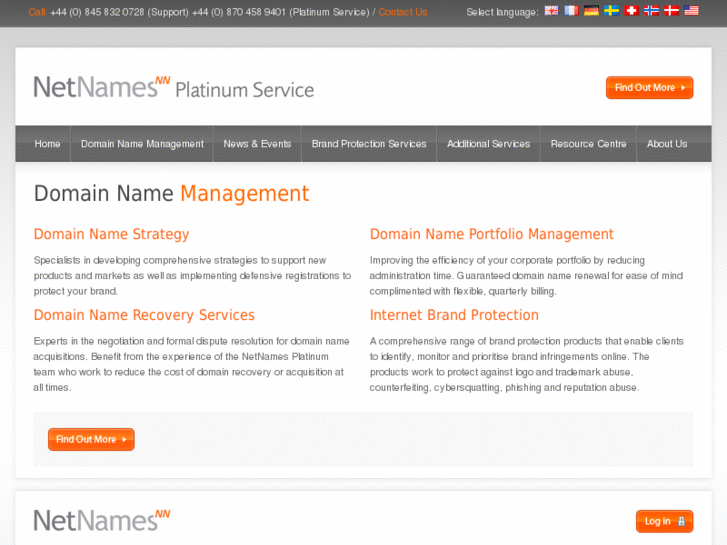Select the Swedish flag language
727x545 pixels.
tap(611, 11)
